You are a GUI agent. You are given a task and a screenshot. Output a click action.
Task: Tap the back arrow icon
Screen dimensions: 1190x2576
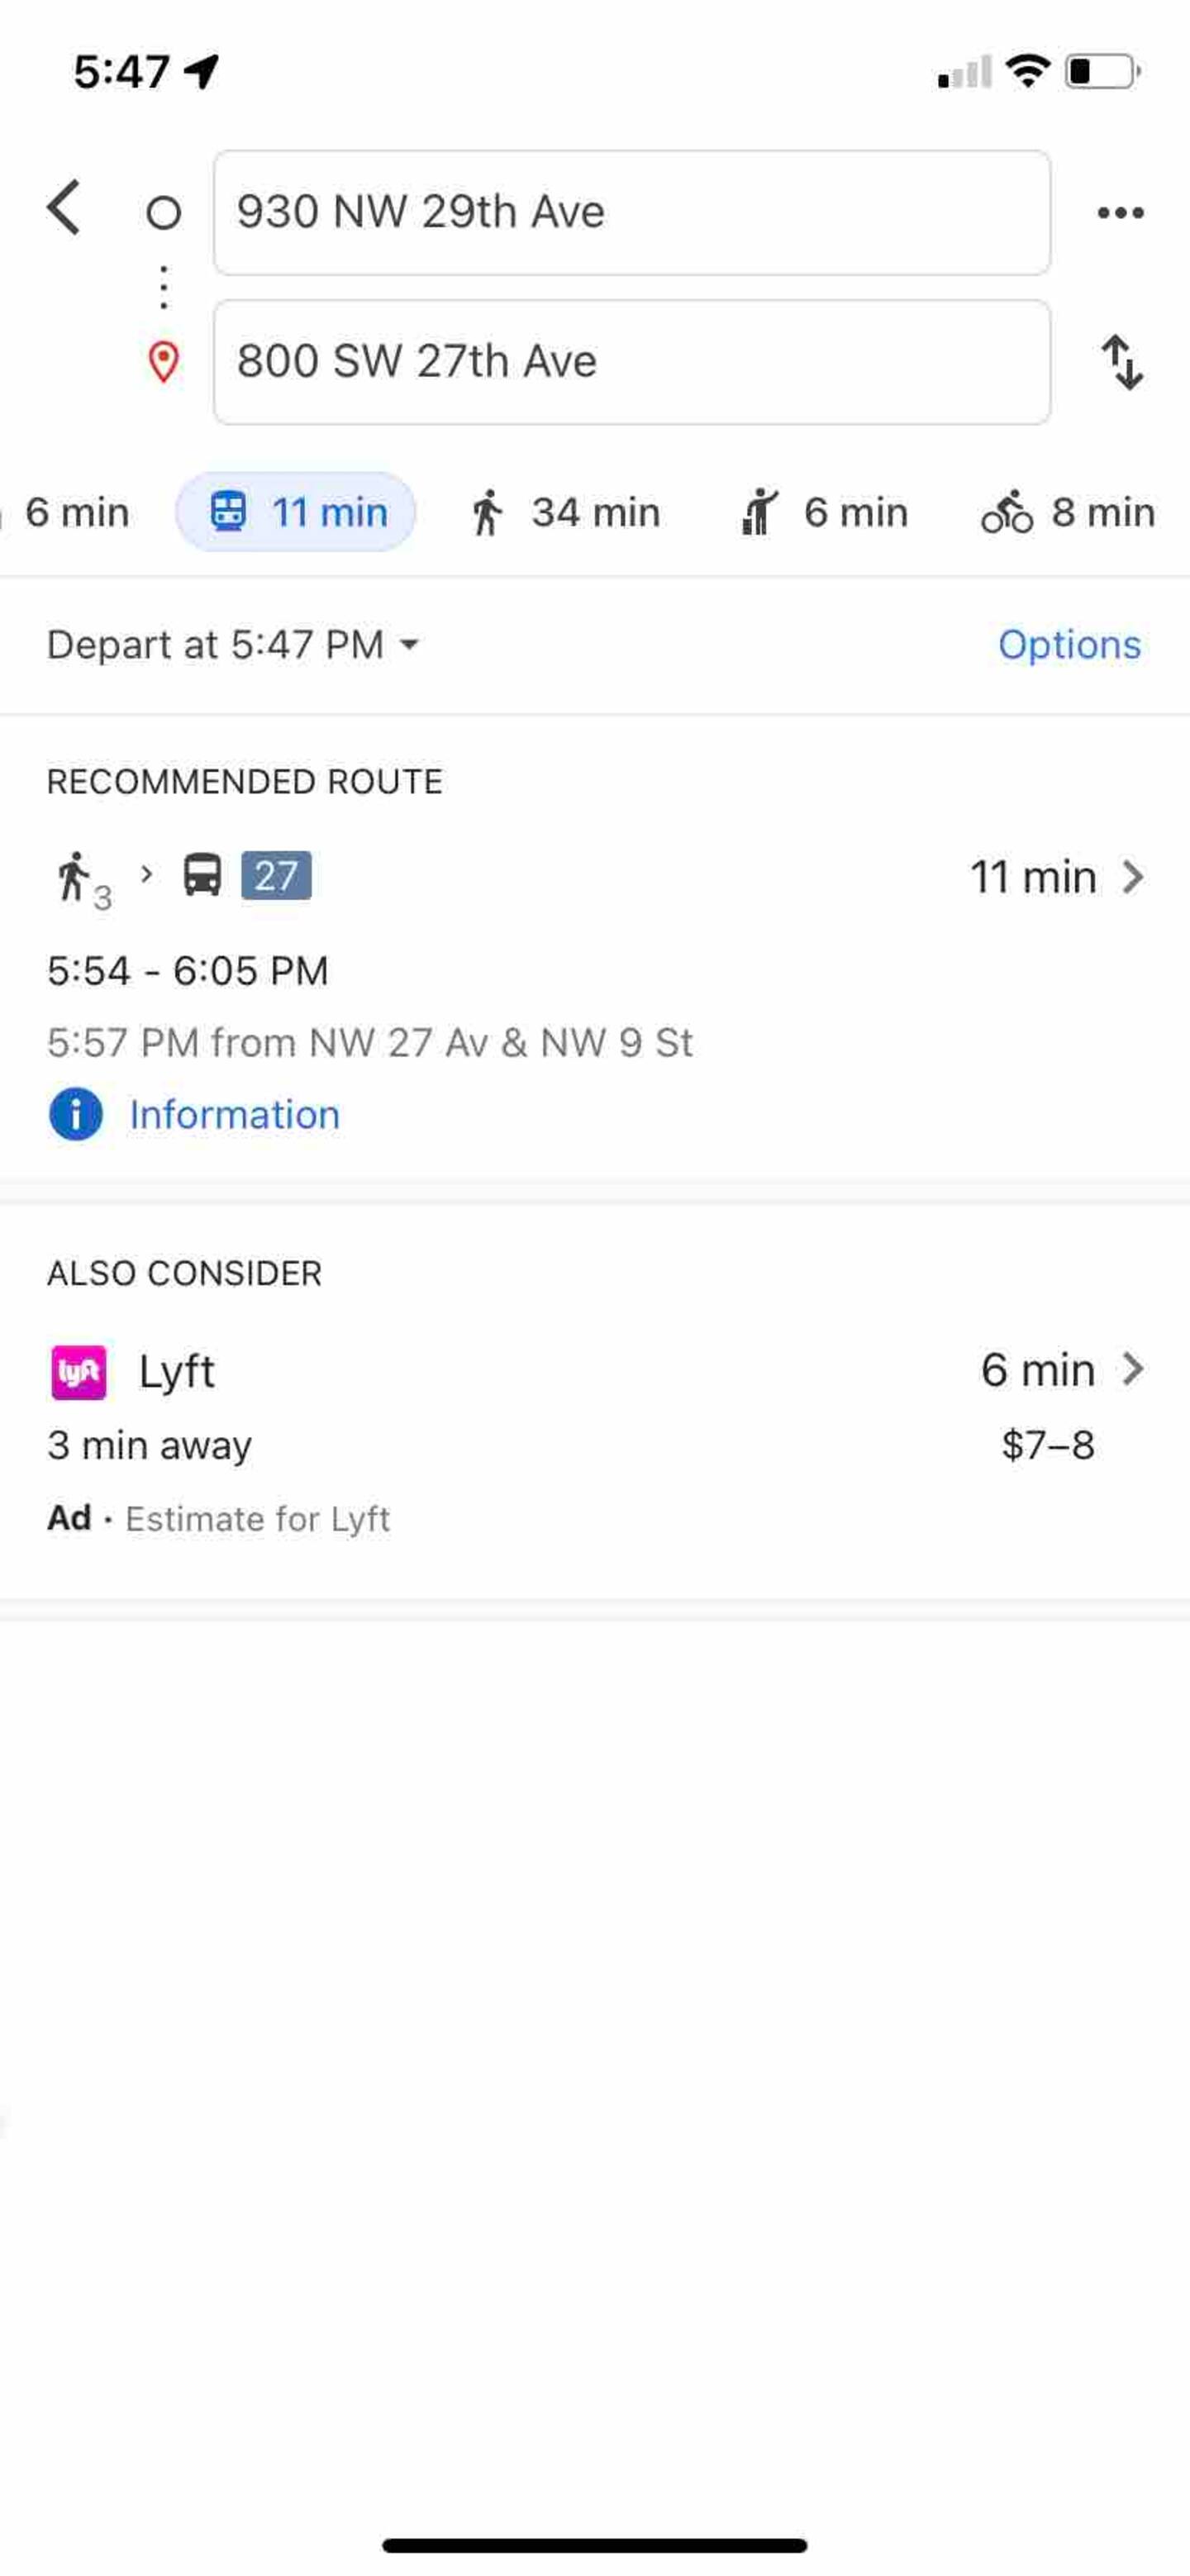(x=64, y=208)
